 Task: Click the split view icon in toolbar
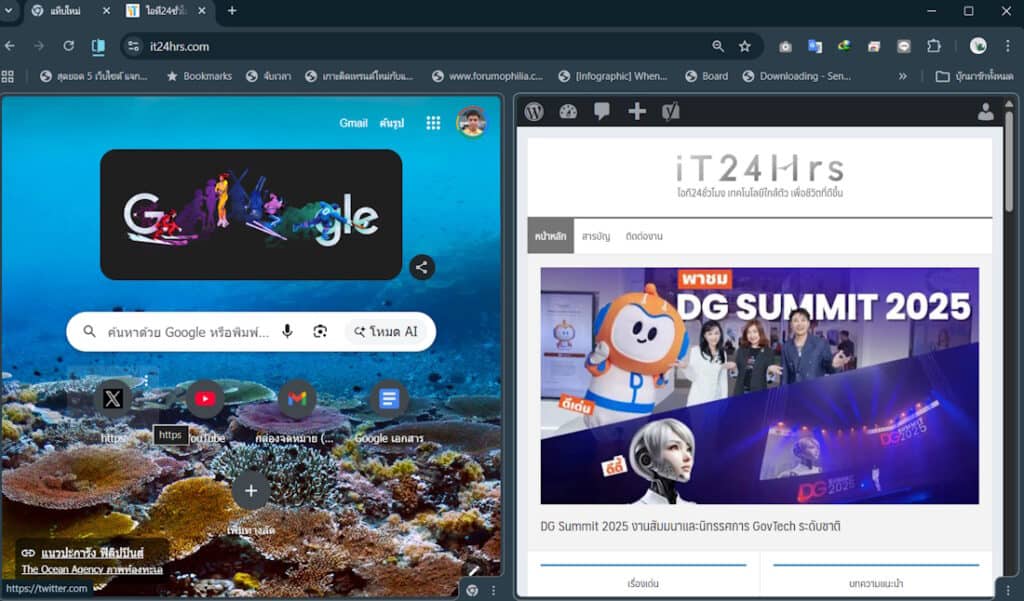pos(98,46)
